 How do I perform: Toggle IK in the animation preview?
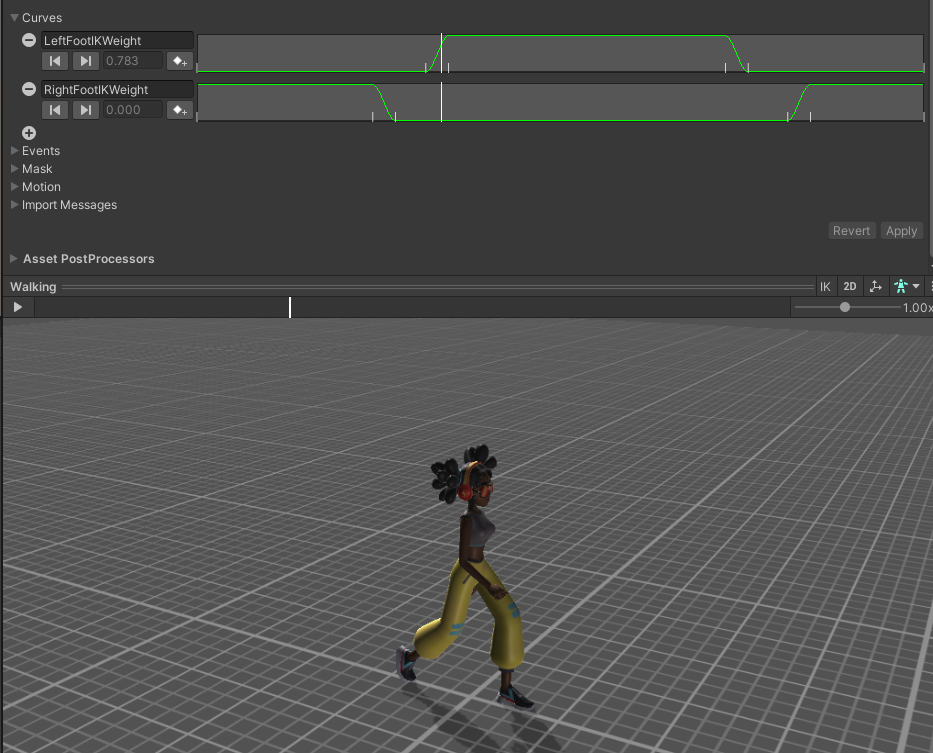tap(825, 286)
